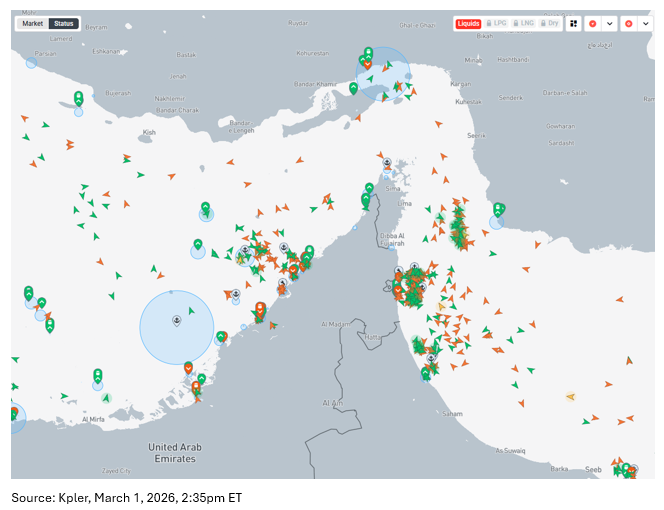Toggle the locked Dry filter
This screenshot has height=510, width=664.
tap(550, 23)
